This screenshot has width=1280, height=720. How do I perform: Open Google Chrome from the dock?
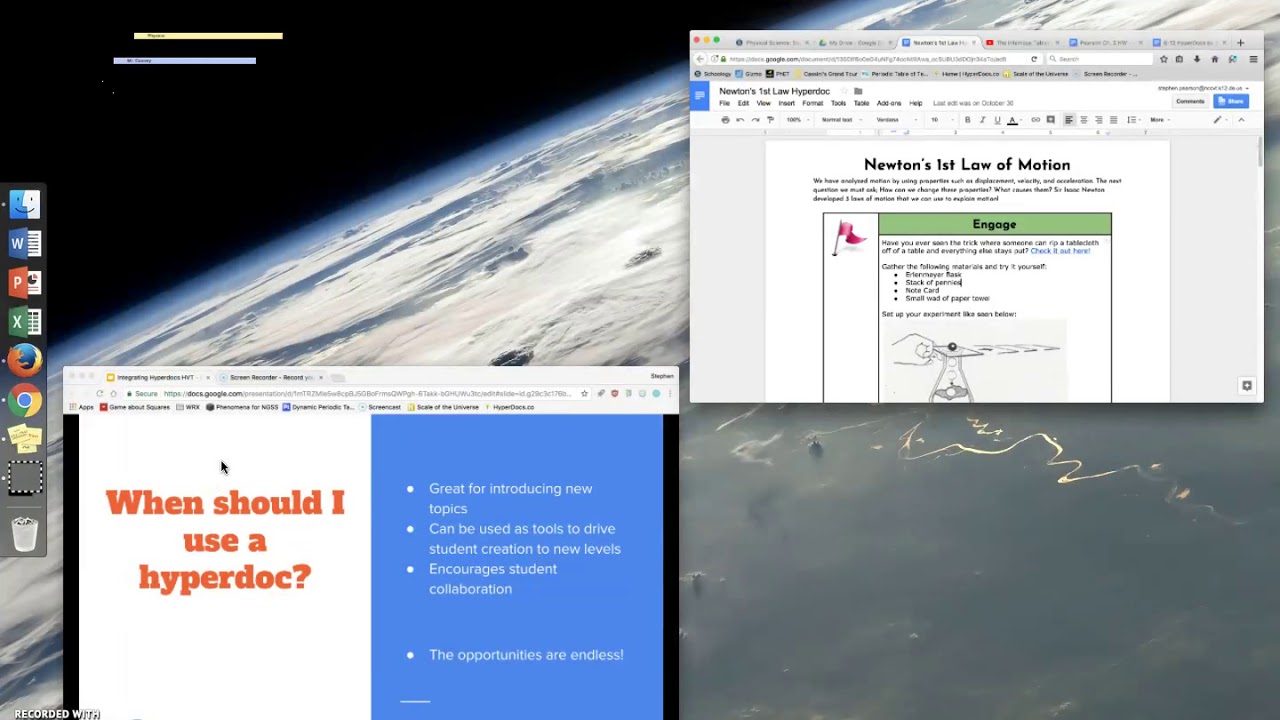[25, 401]
